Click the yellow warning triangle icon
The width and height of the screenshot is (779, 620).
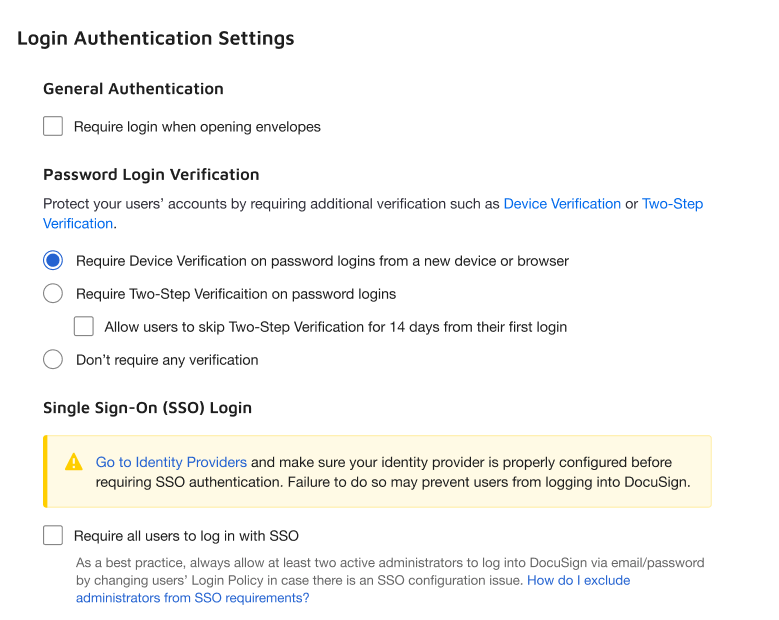pos(74,462)
